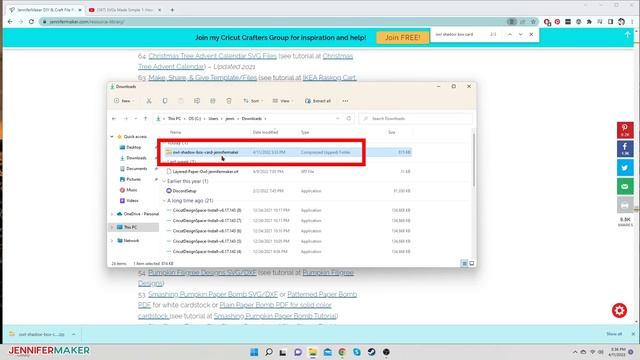Click the Facebook share button
The height and width of the screenshot is (360, 640).
[625, 149]
